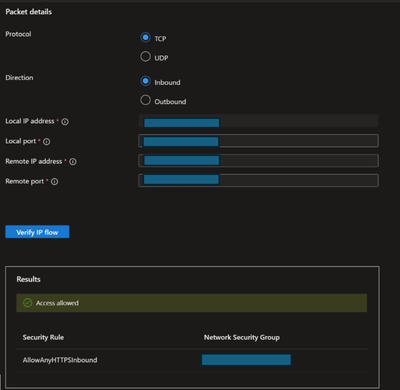Click into the Local port field
The width and height of the screenshot is (400, 390).
point(258,141)
